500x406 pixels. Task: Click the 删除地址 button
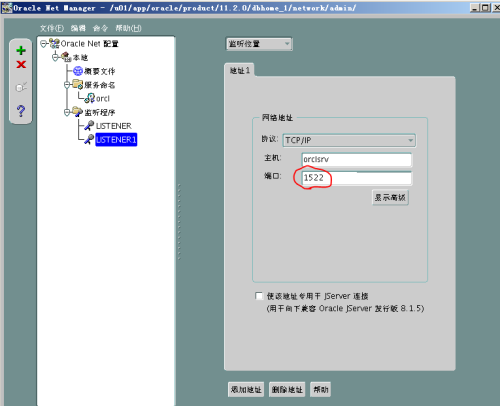[x=287, y=389]
